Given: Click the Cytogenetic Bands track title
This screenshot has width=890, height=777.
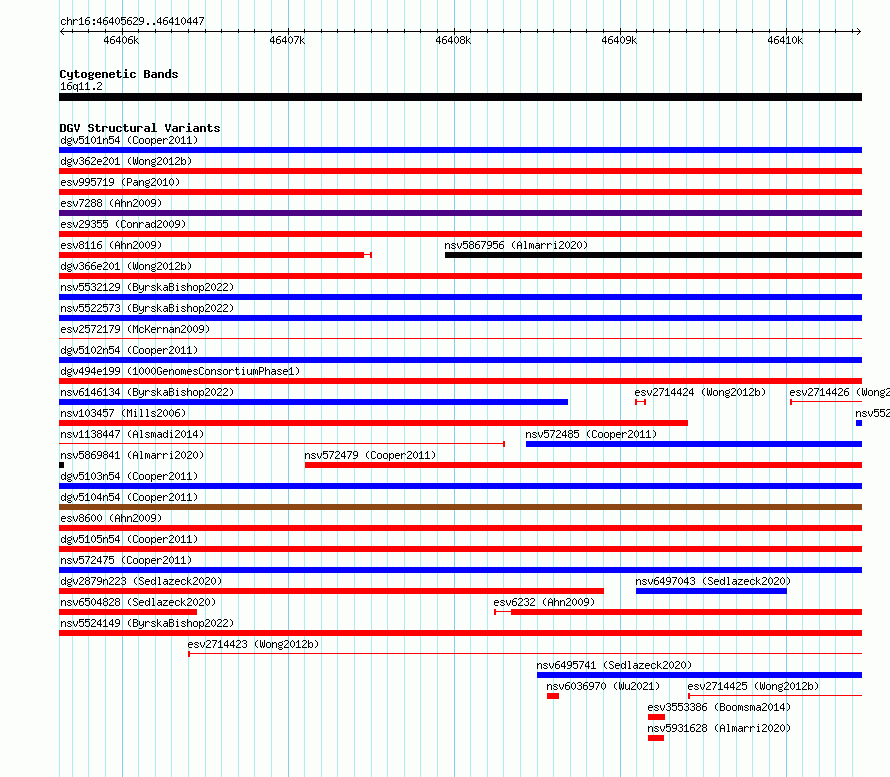Looking at the screenshot, I should pyautogui.click(x=119, y=74).
